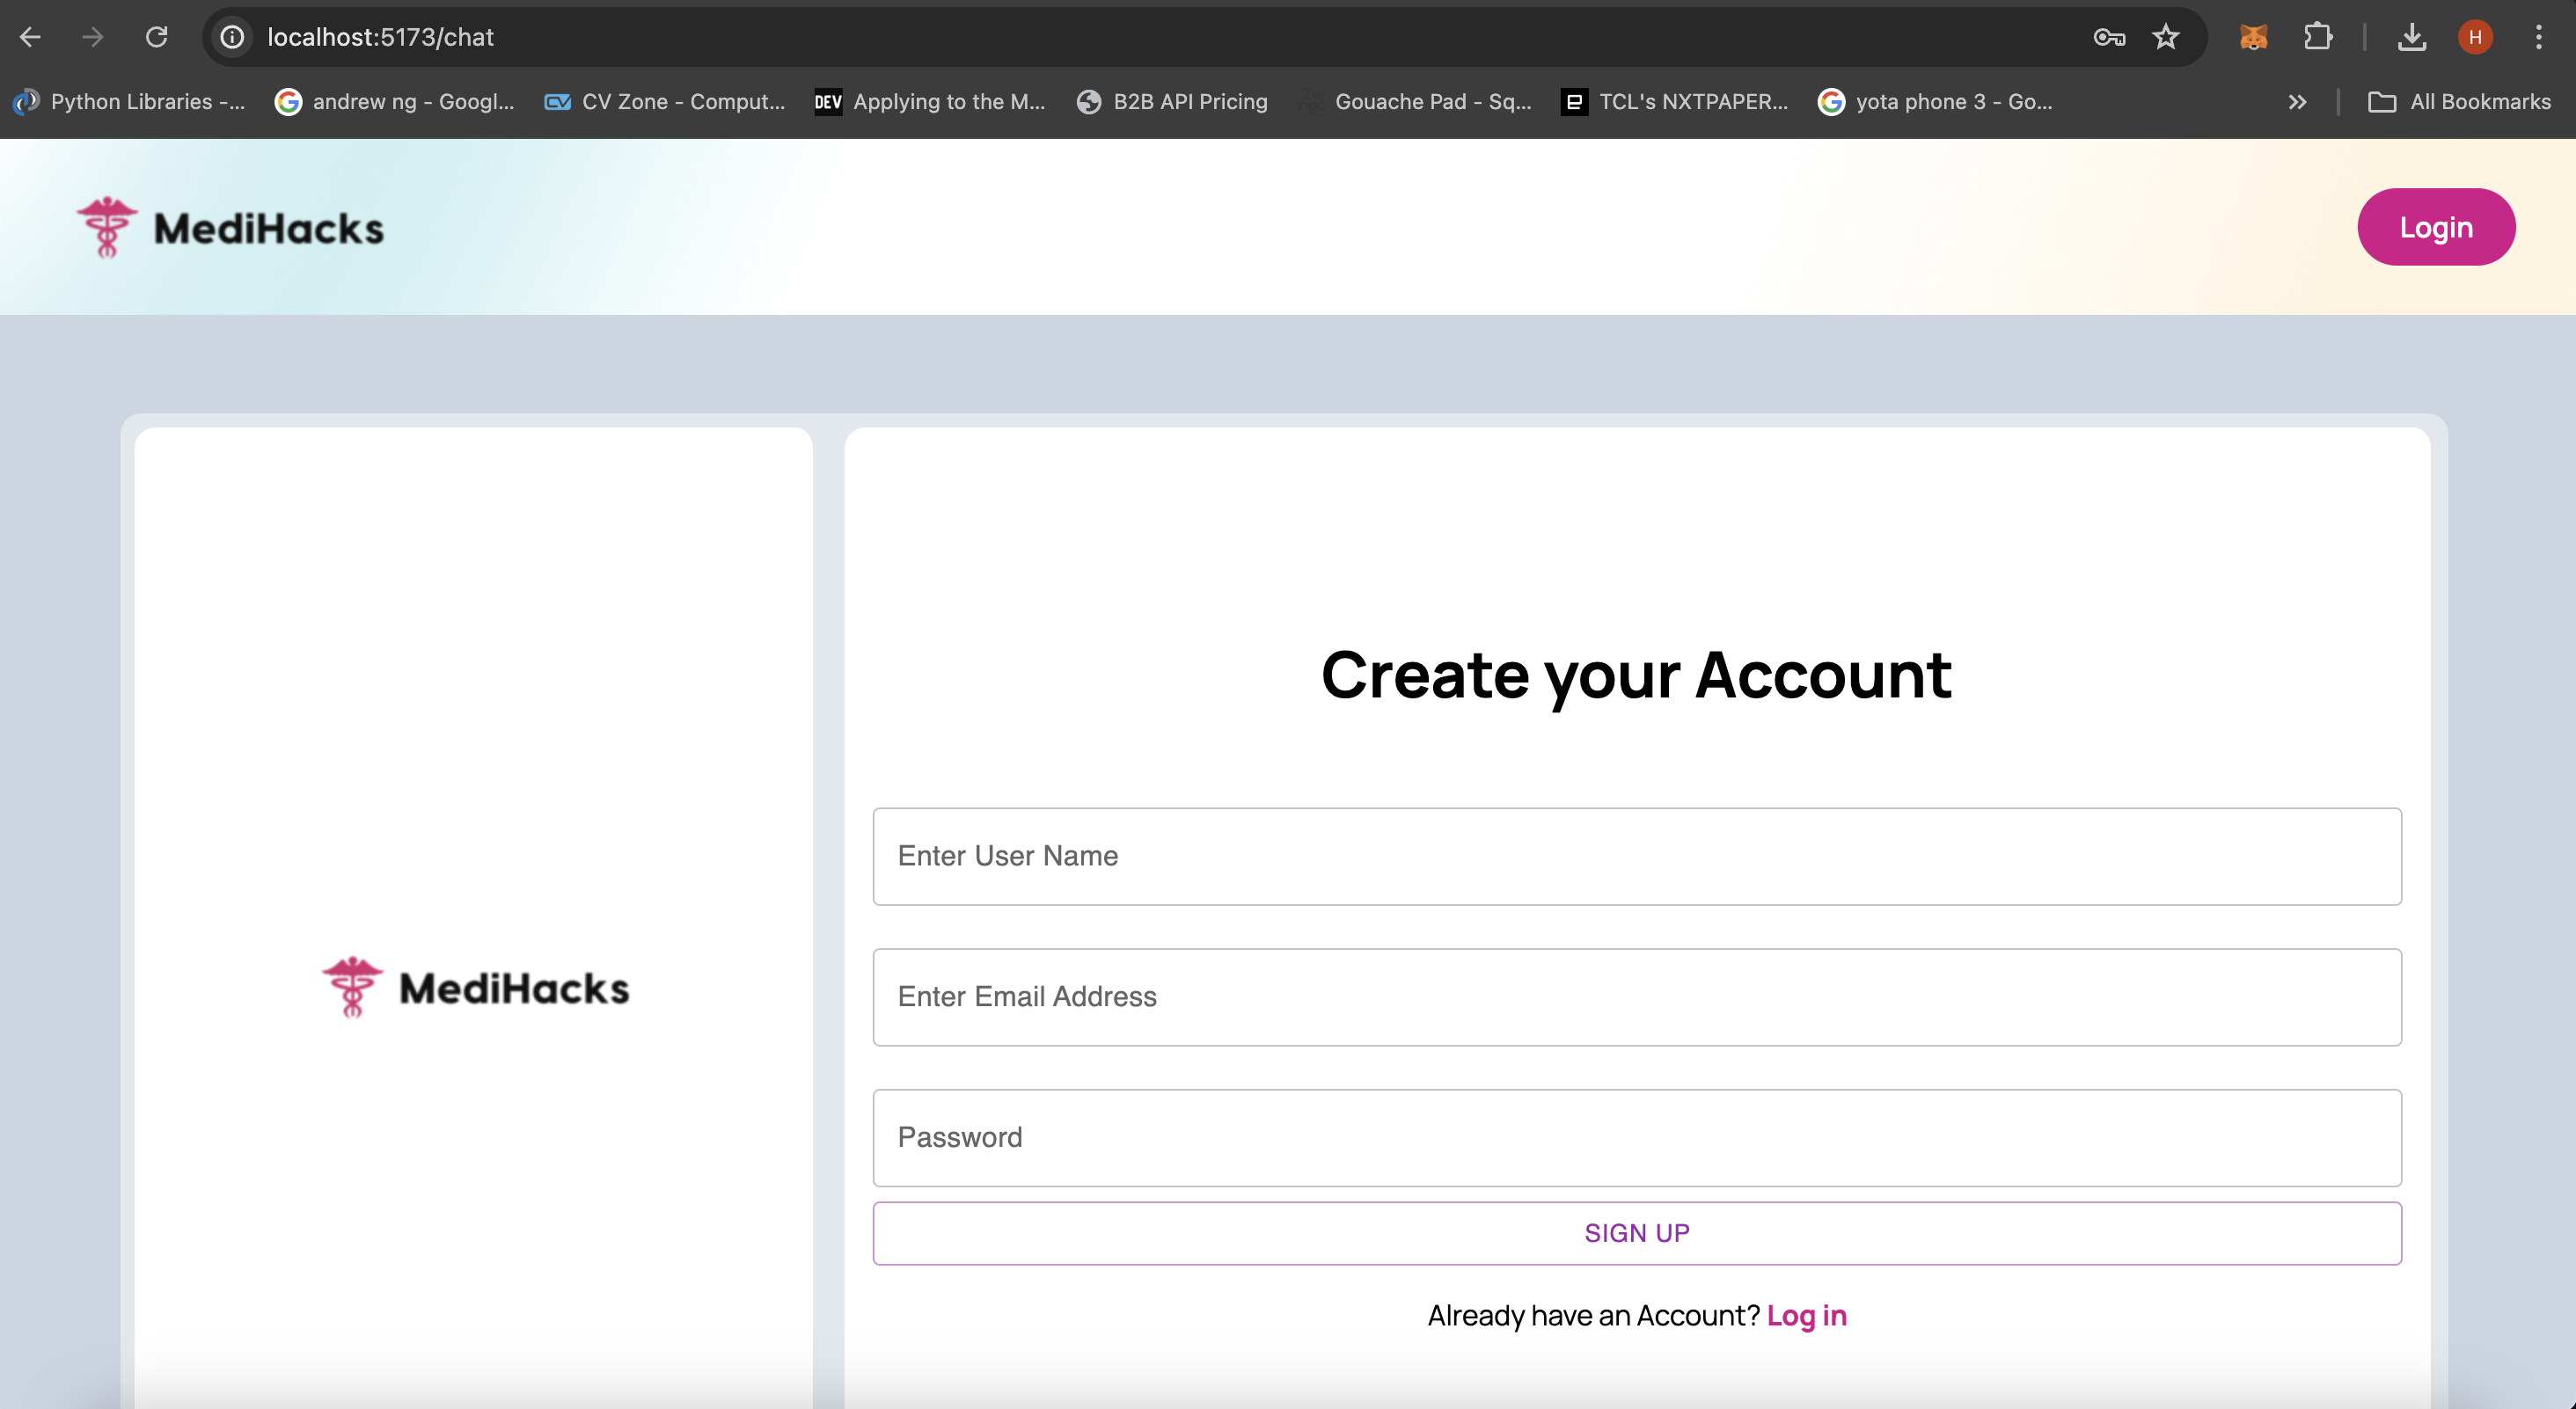Image resolution: width=2576 pixels, height=1409 pixels.
Task: Click the password key icon
Action: [x=2108, y=37]
